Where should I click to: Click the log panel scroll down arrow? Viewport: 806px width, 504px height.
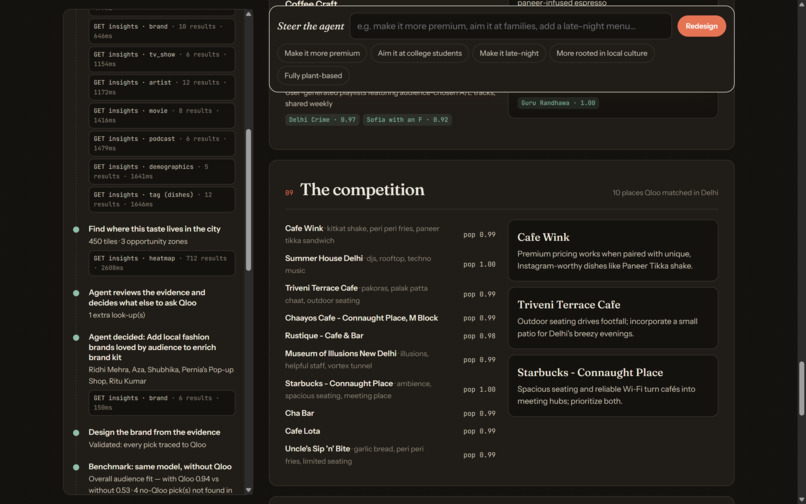[248, 490]
